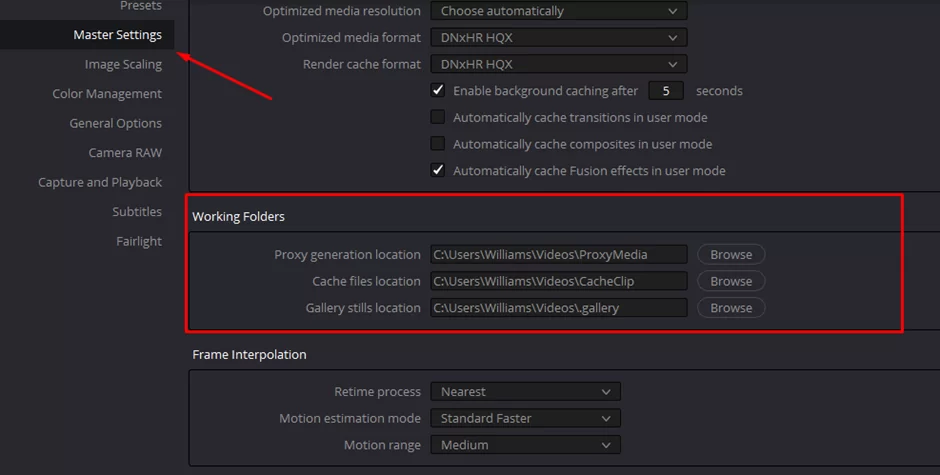Go to General Options
940x475 pixels.
point(115,123)
